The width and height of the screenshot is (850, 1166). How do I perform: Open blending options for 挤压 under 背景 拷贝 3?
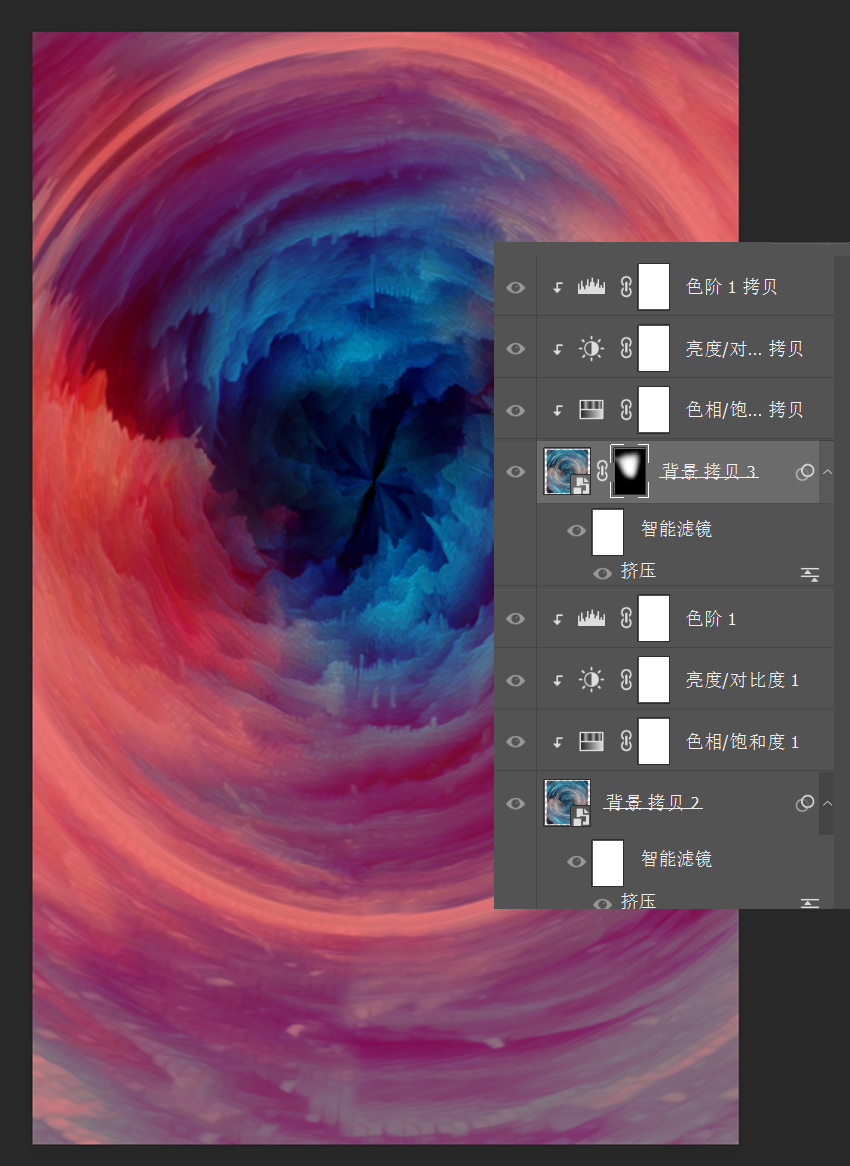(810, 574)
